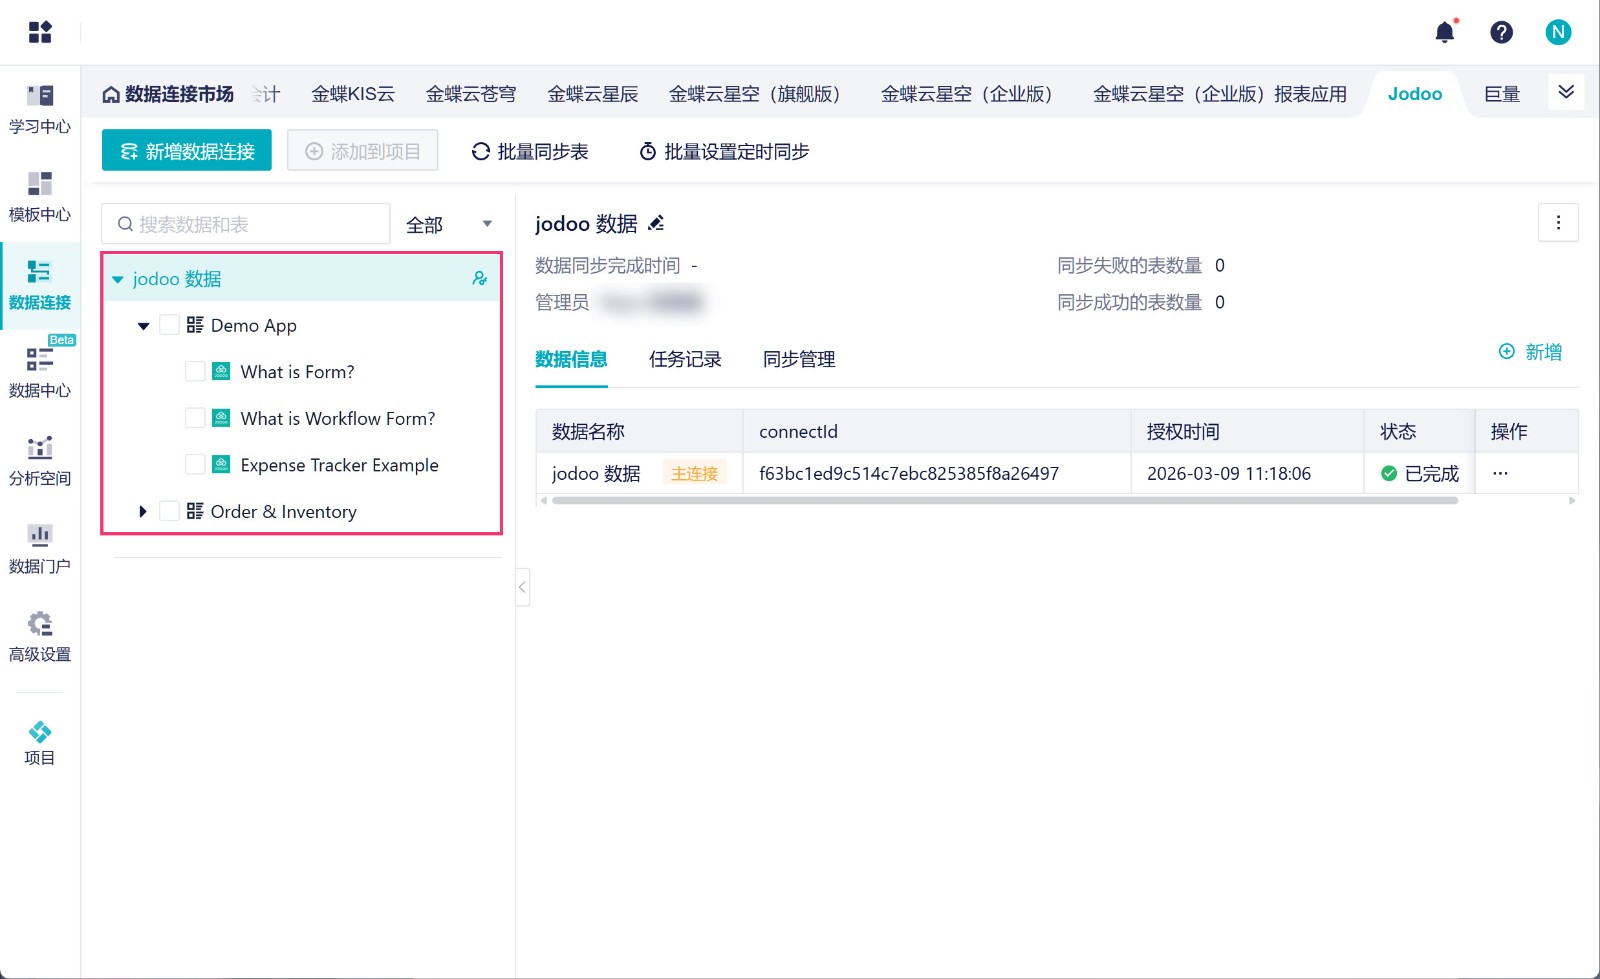Viewport: 1600px width, 979px height.
Task: Click the edit pencil next to jodoo 数据 title
Action: (656, 223)
